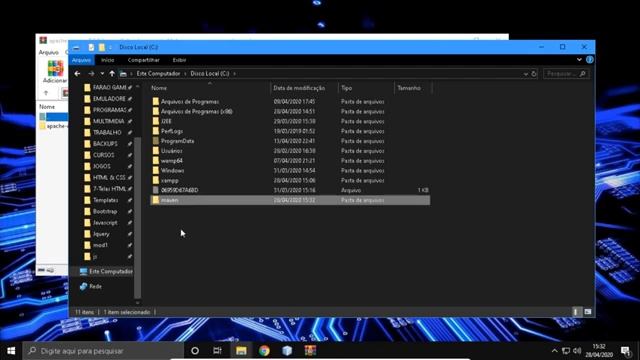Open HTML & CSS folder in the sidebar
This screenshot has width=640, height=360.
click(x=107, y=178)
